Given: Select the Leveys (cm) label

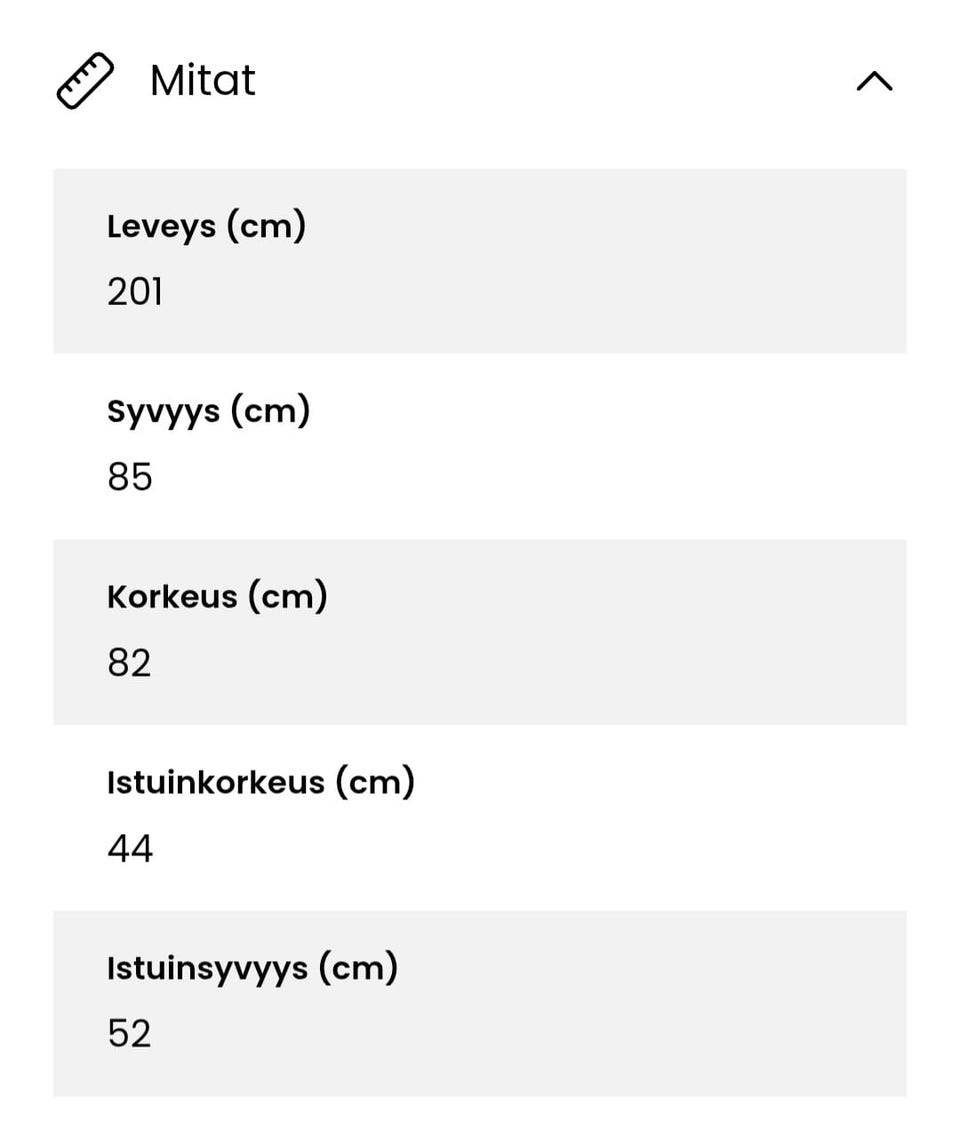Looking at the screenshot, I should coord(206,226).
